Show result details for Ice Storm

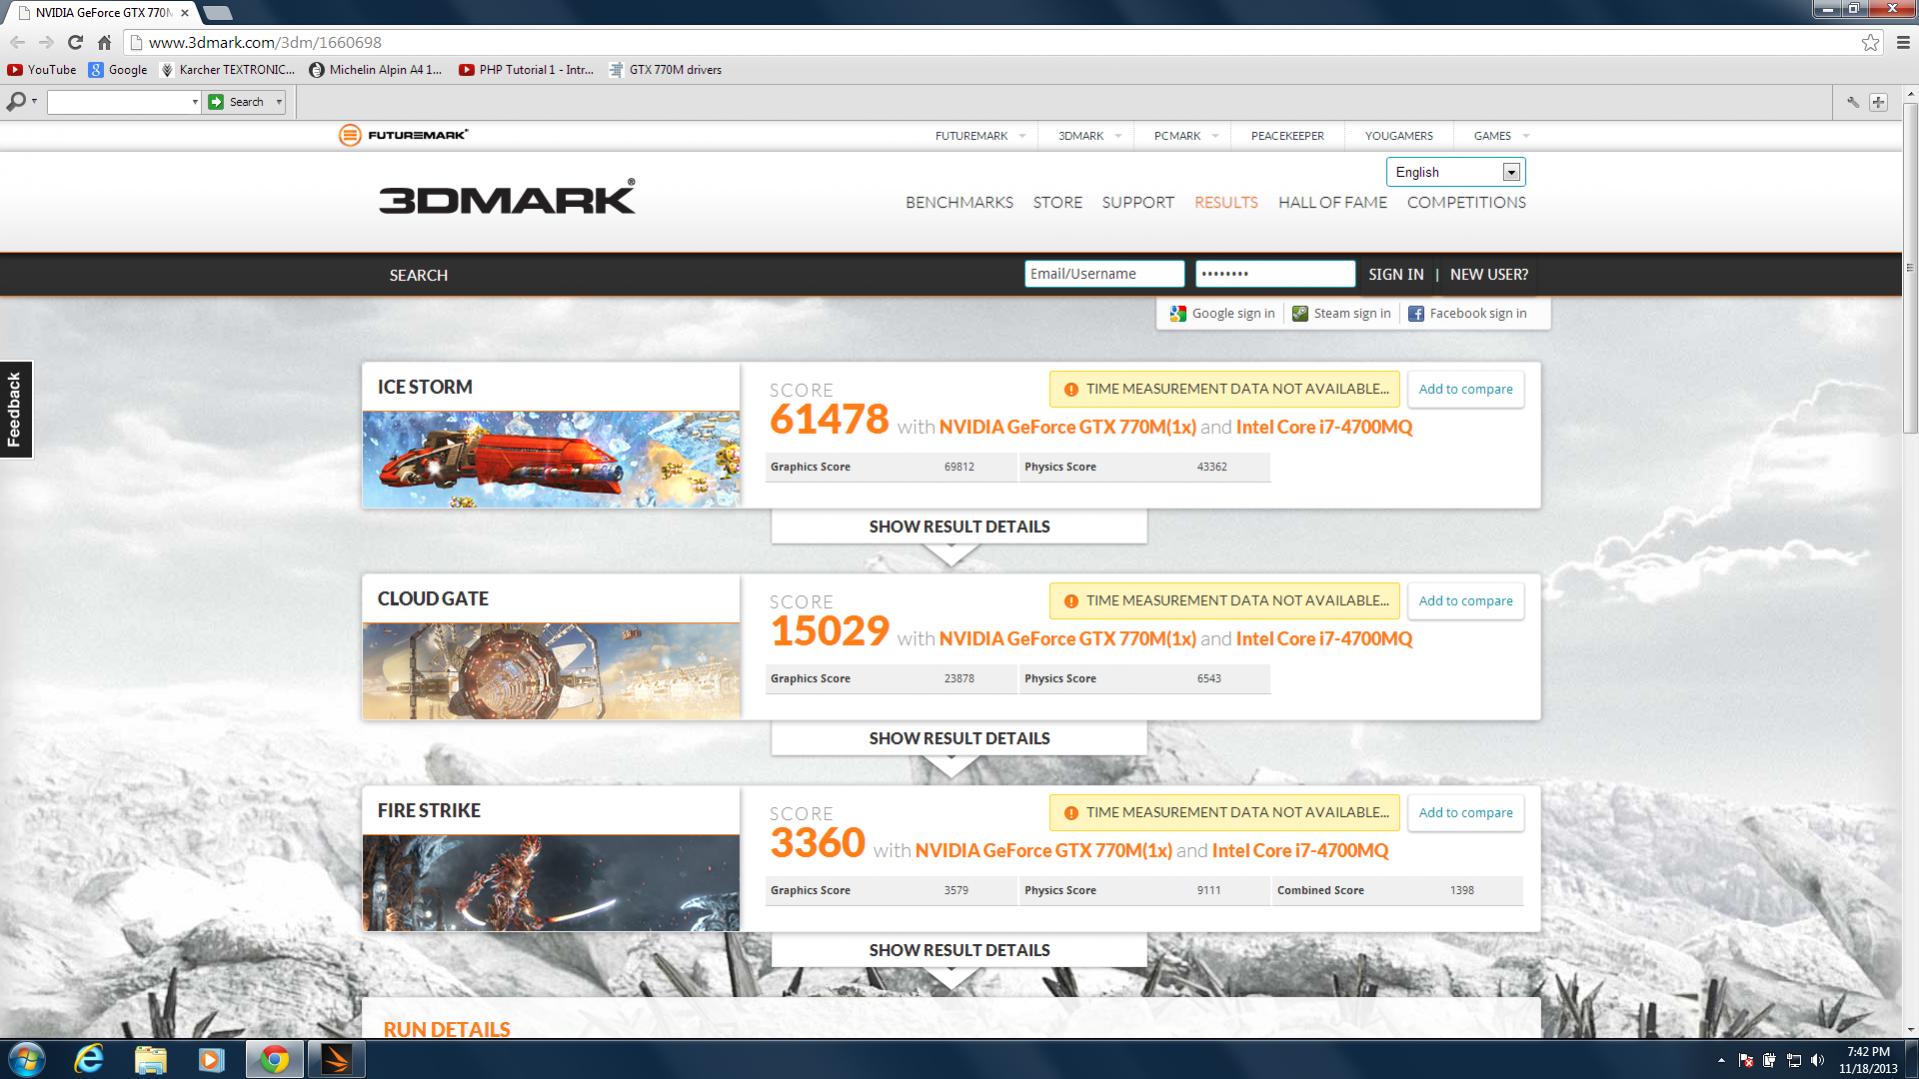(959, 527)
